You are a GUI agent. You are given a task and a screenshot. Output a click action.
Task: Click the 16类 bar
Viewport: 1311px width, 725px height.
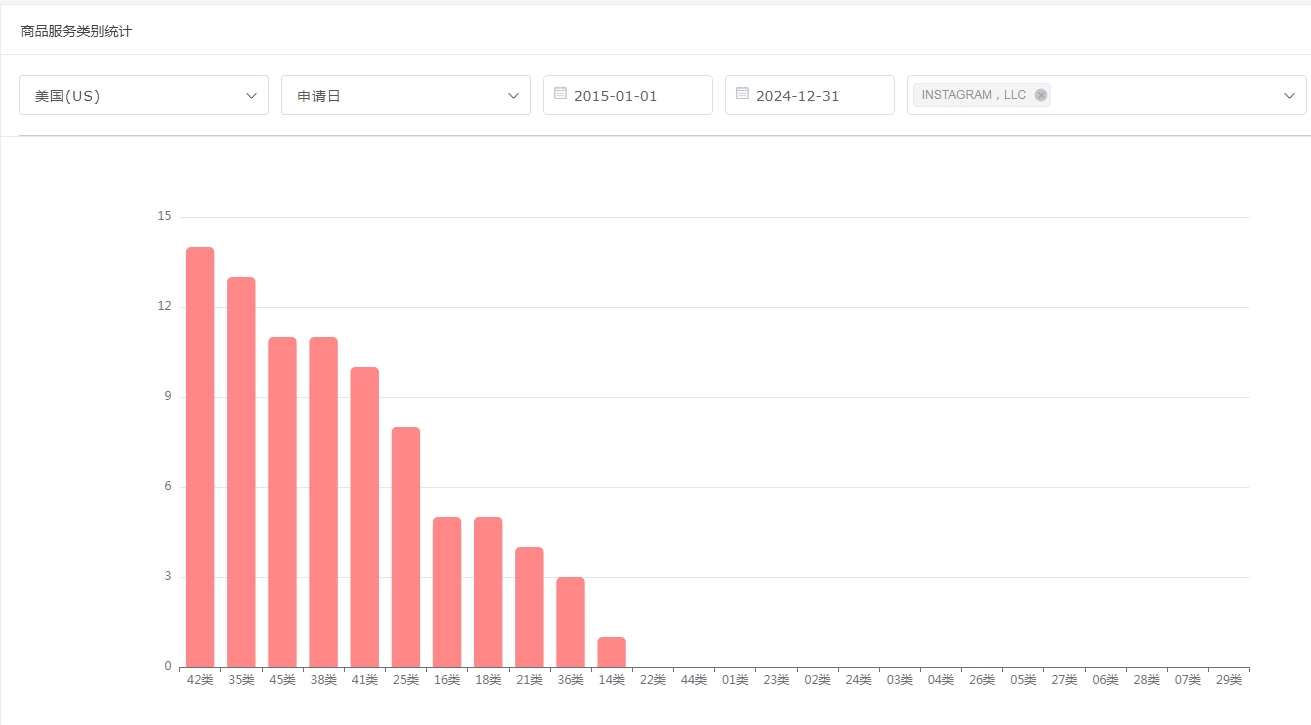(447, 592)
